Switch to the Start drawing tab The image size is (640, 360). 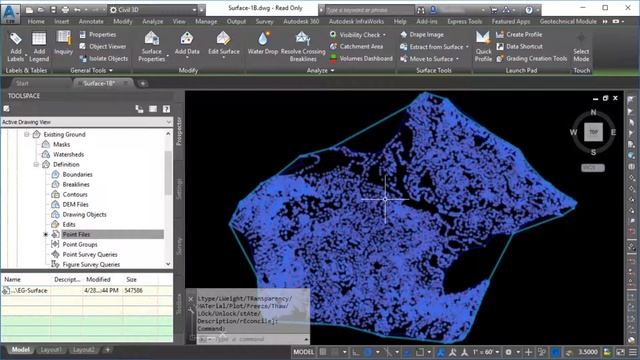(22, 83)
